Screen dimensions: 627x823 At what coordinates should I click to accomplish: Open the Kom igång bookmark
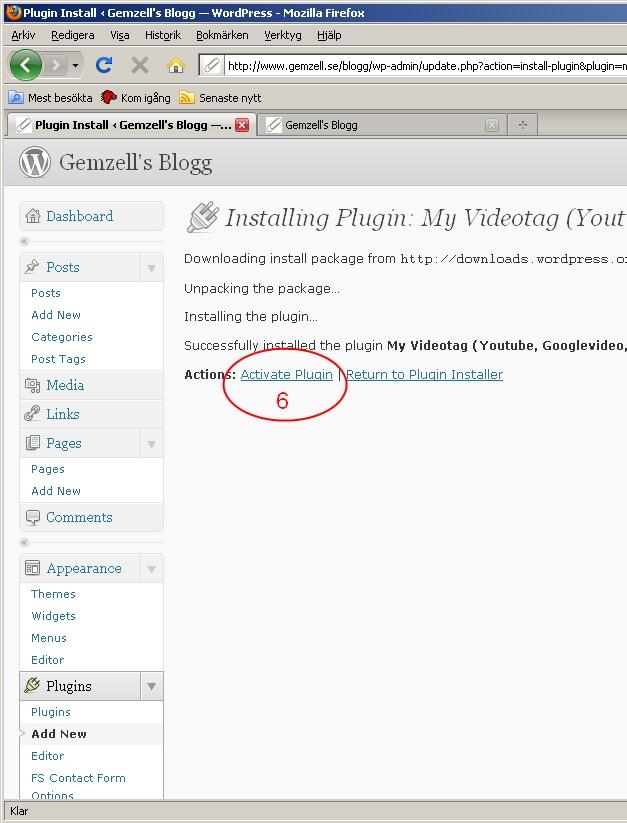[136, 98]
